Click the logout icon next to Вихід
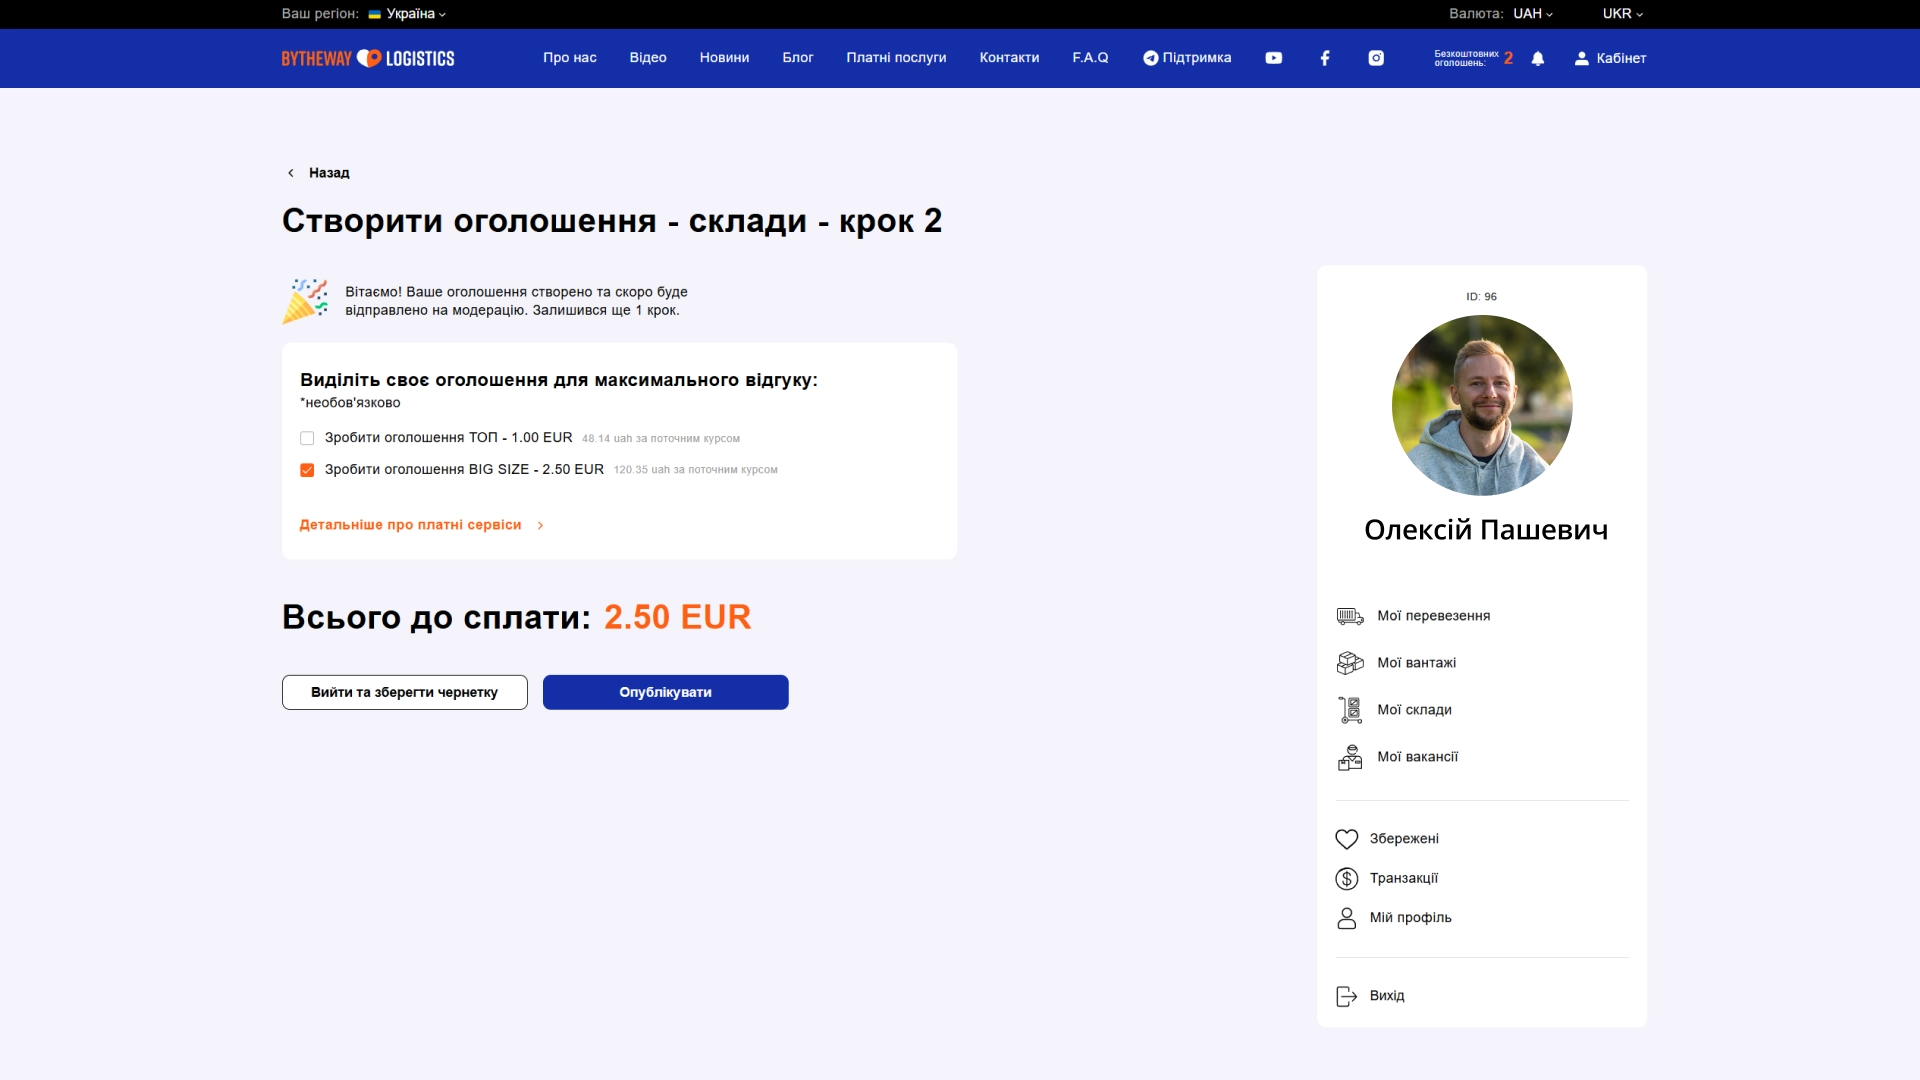Screen dimensions: 1920x1080 (x=1347, y=996)
